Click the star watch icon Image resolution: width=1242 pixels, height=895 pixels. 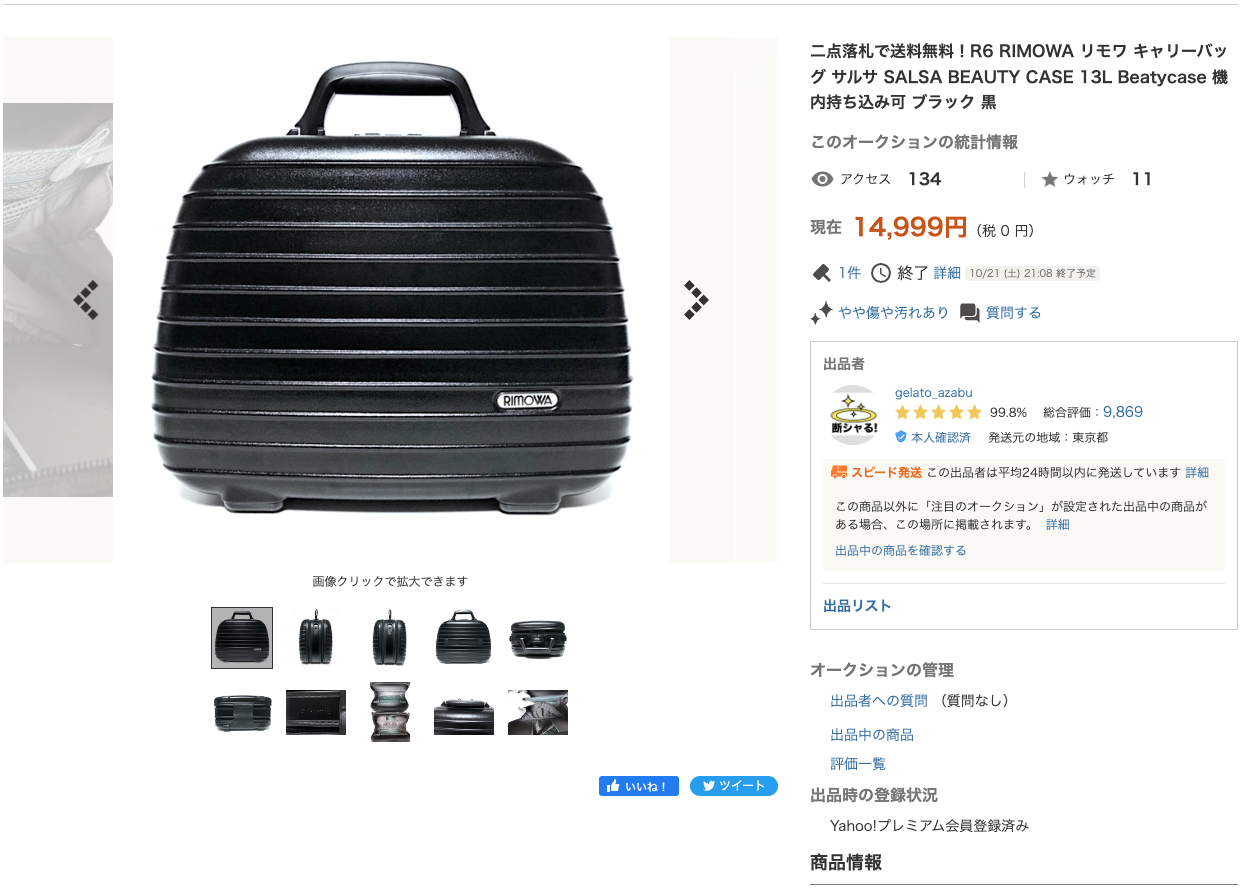coord(1049,179)
